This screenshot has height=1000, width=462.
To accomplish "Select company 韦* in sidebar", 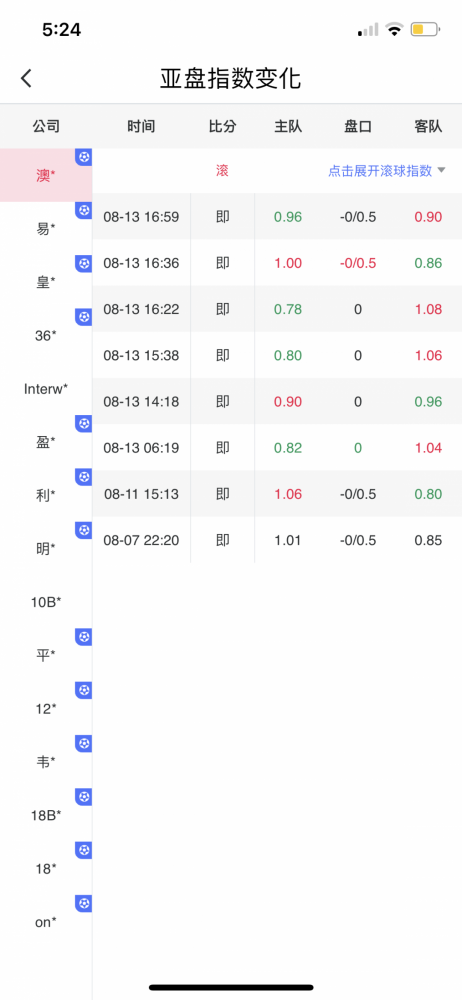I will point(46,761).
